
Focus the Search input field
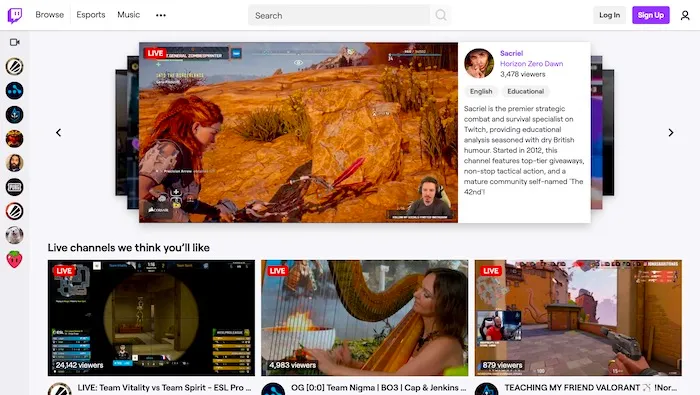pos(339,15)
